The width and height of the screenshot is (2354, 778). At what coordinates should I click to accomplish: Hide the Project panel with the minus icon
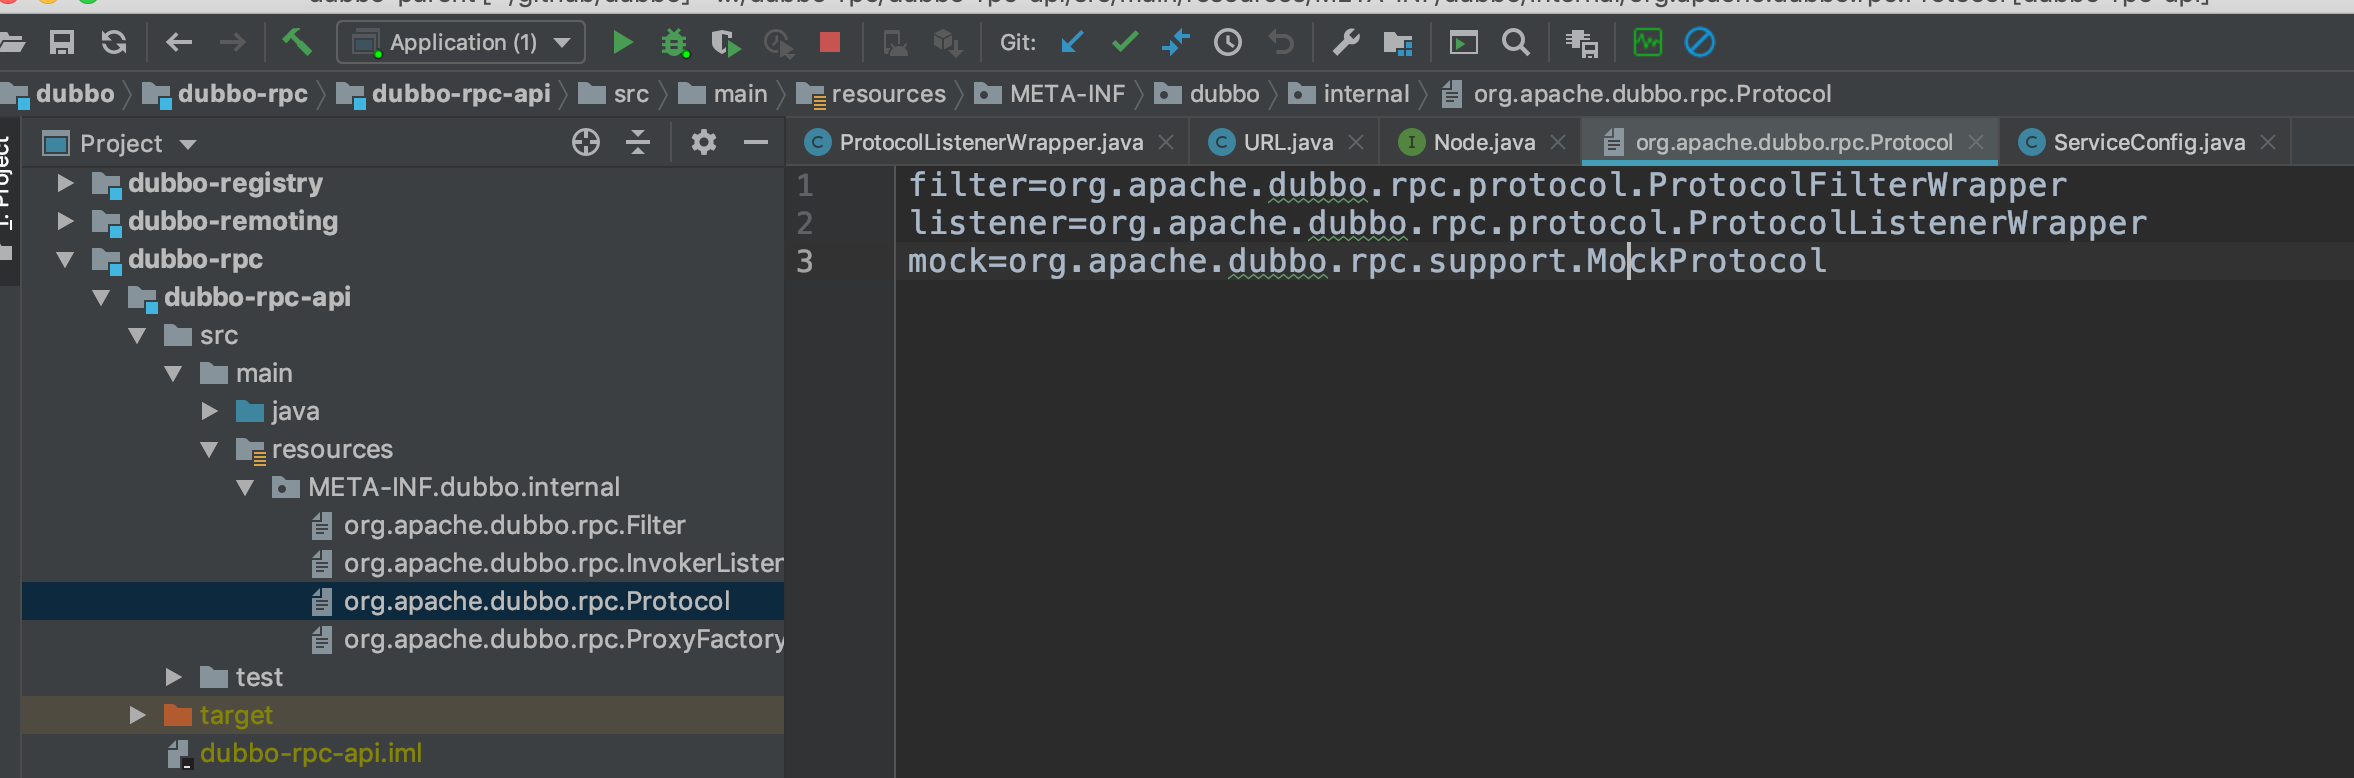(756, 143)
